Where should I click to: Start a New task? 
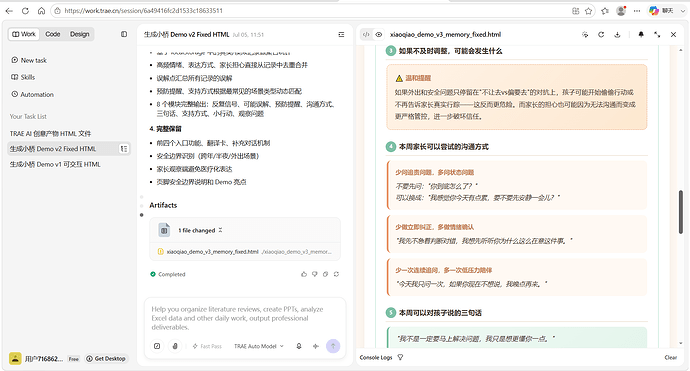point(29,60)
